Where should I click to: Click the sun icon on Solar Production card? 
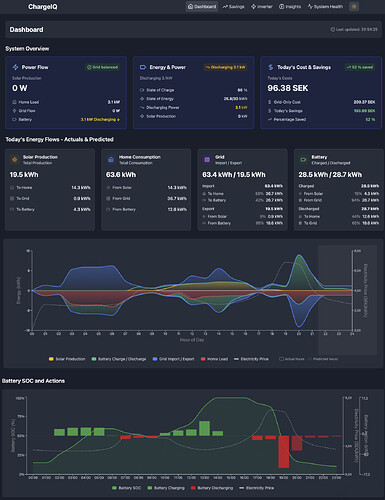[x=15, y=160]
